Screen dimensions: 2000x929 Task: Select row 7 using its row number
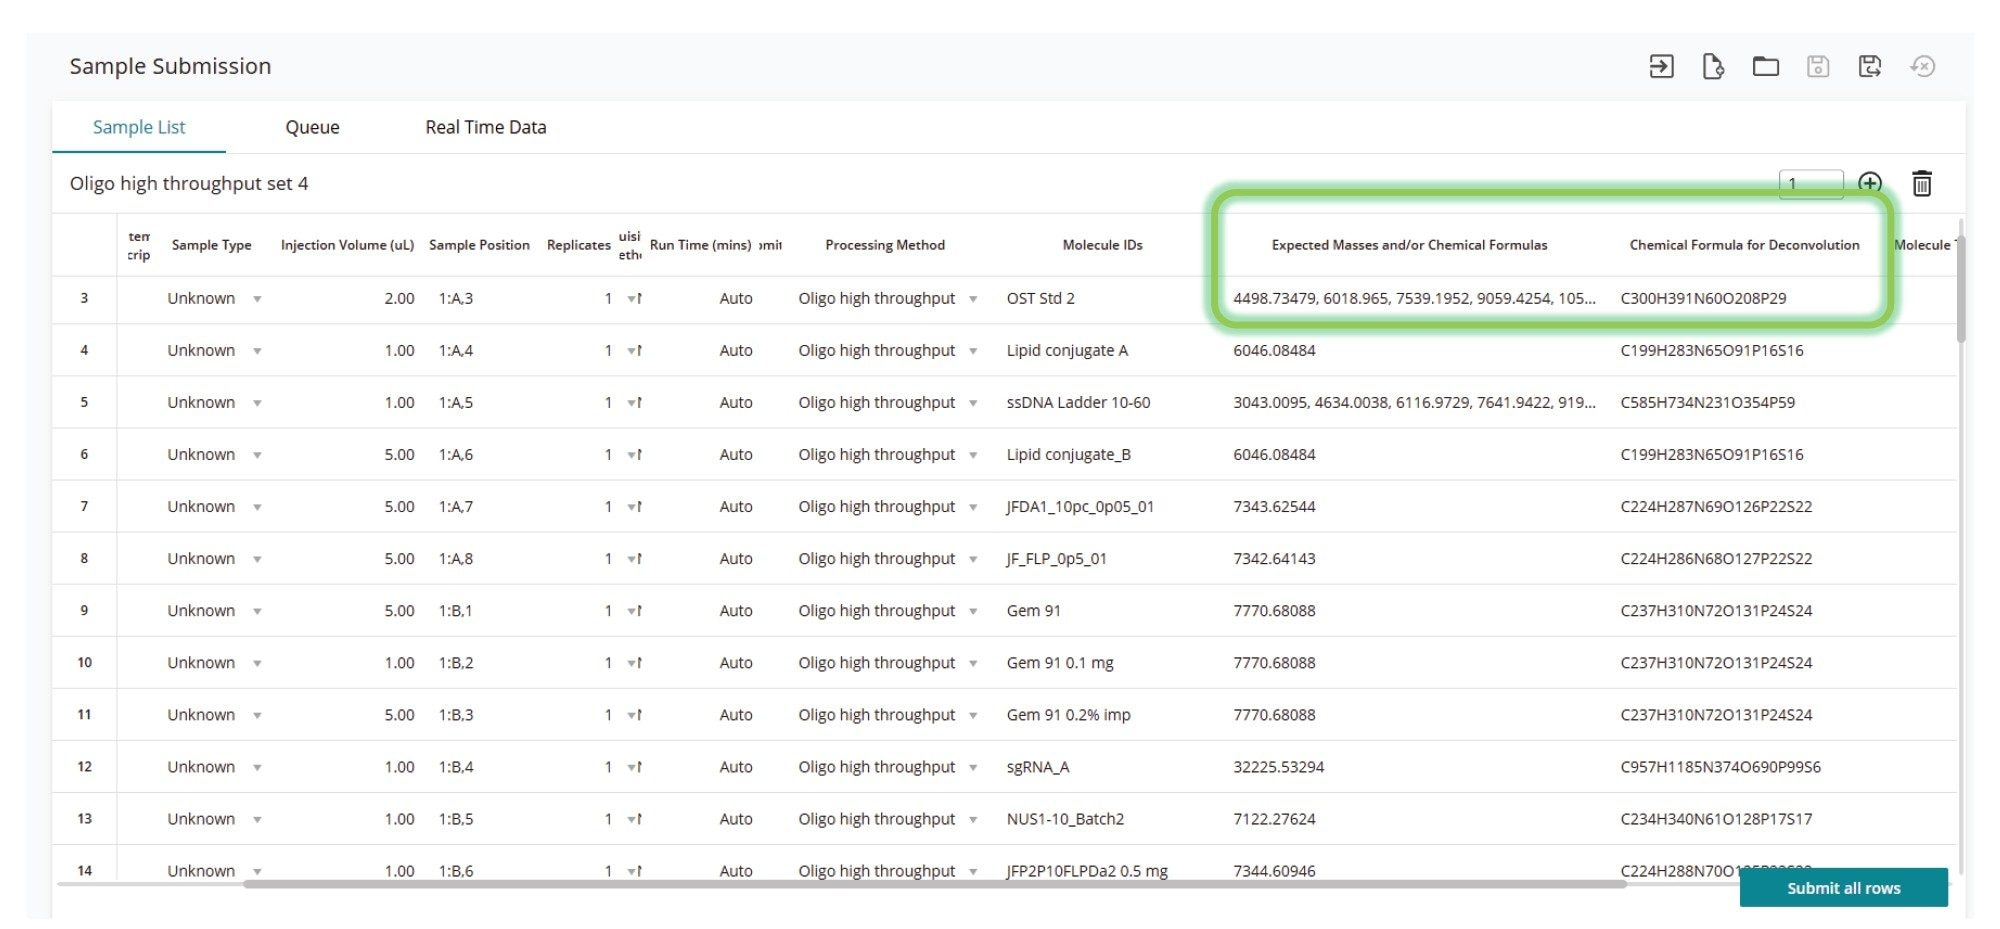pos(84,506)
